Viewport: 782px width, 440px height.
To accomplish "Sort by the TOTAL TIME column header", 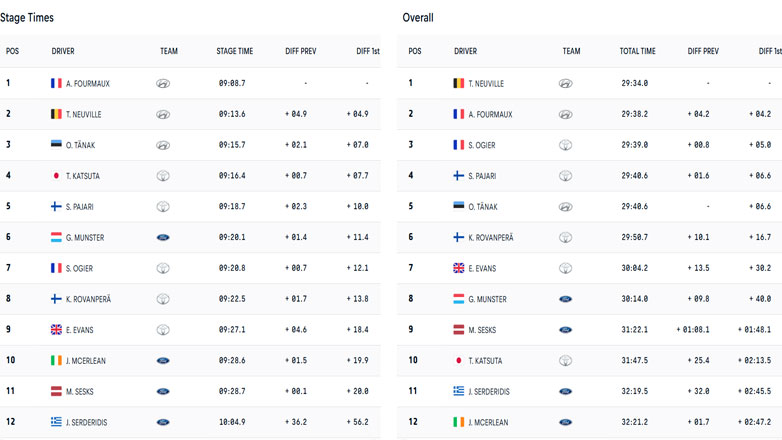I will 637,51.
